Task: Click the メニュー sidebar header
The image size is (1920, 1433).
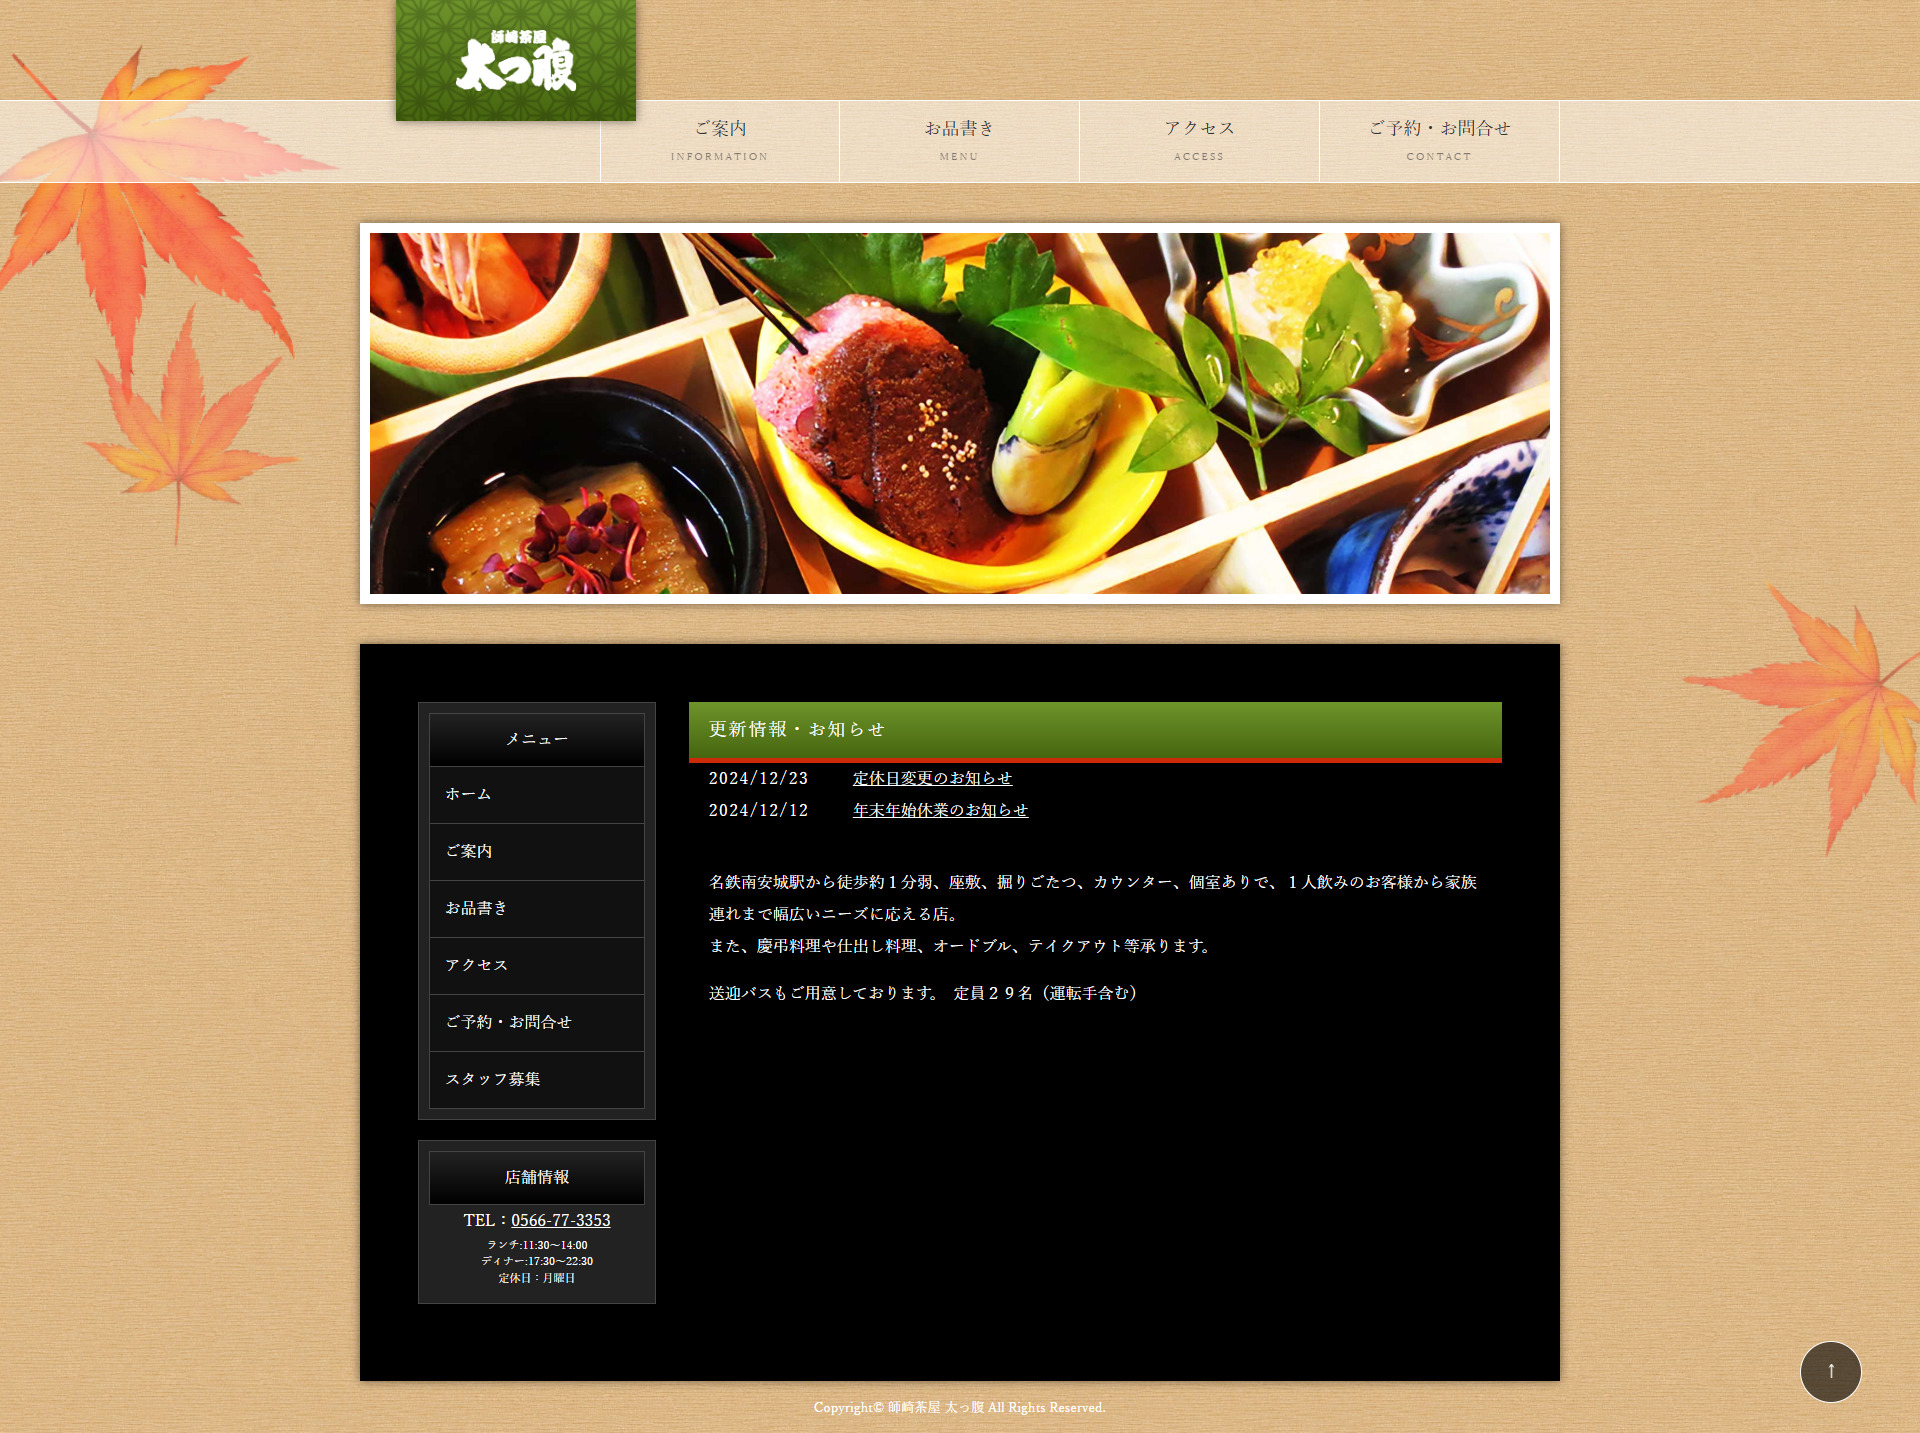Action: tap(536, 739)
